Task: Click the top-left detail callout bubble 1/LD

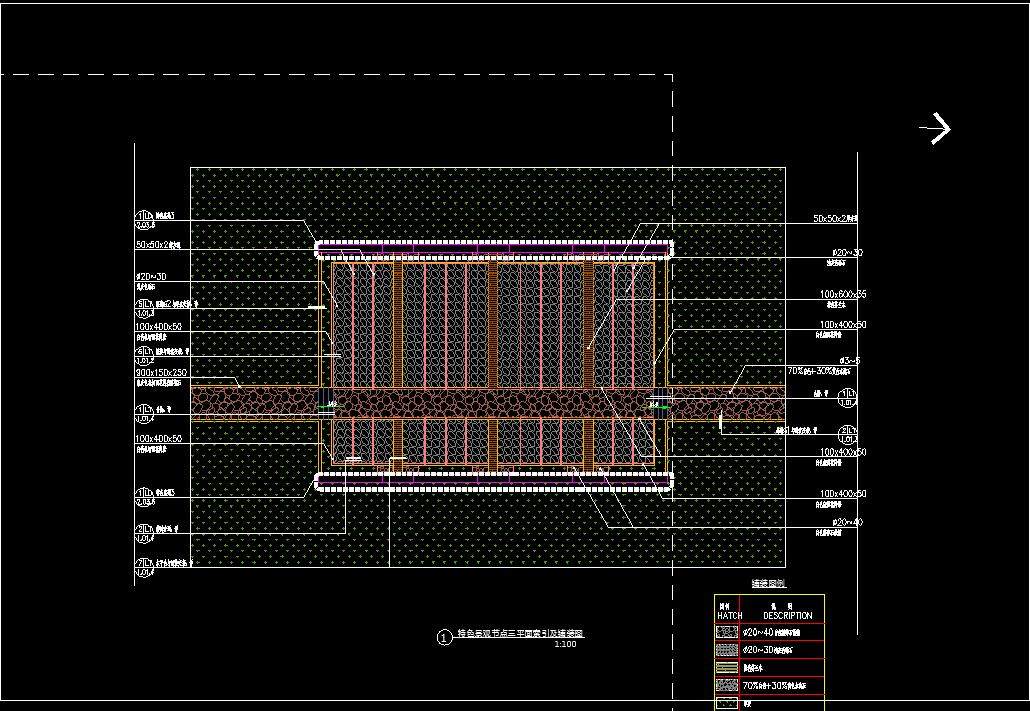Action: tap(141, 219)
